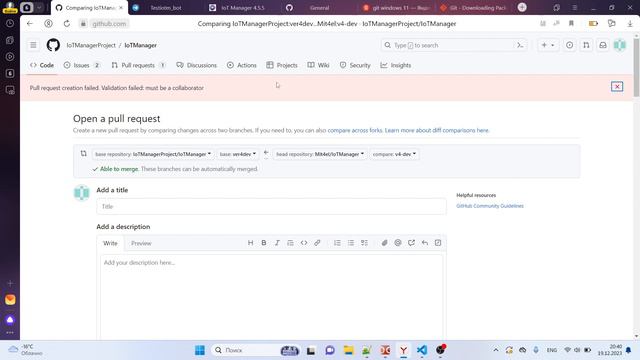Insert a task list icon
640x360 pixels.
click(x=364, y=243)
